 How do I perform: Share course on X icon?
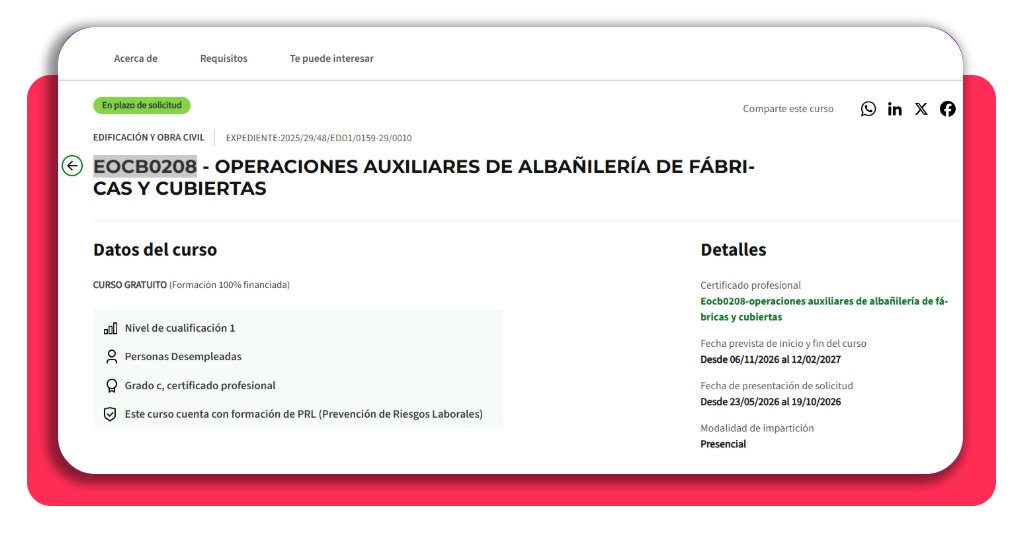921,109
